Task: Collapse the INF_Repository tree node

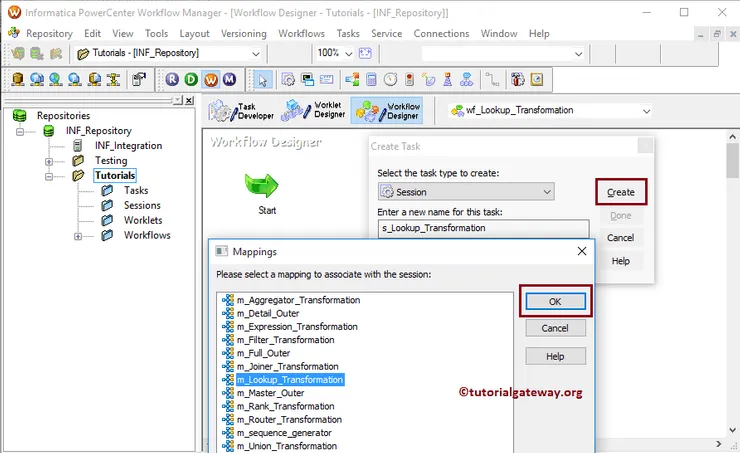Action: tap(20, 132)
